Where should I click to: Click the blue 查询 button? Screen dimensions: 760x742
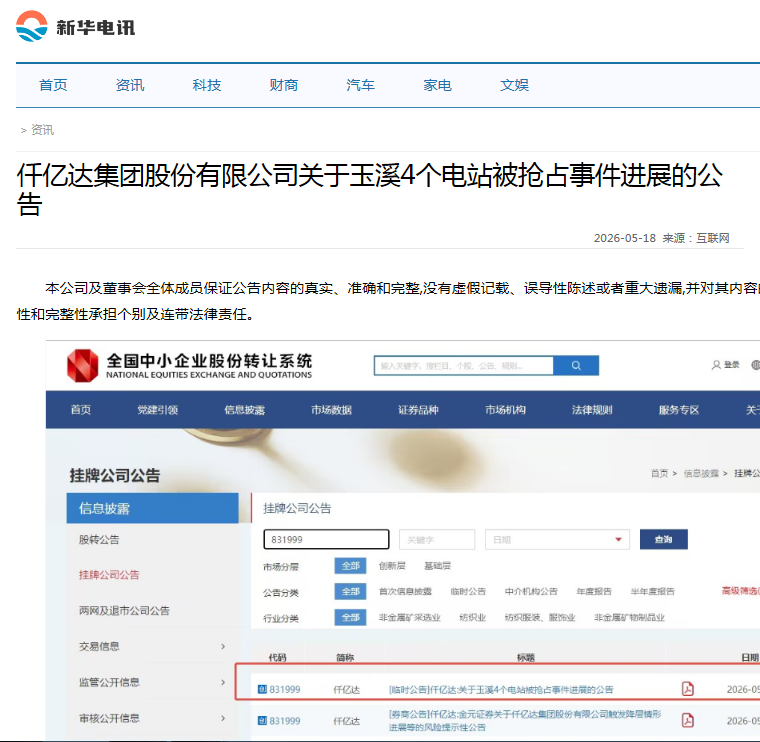[664, 539]
